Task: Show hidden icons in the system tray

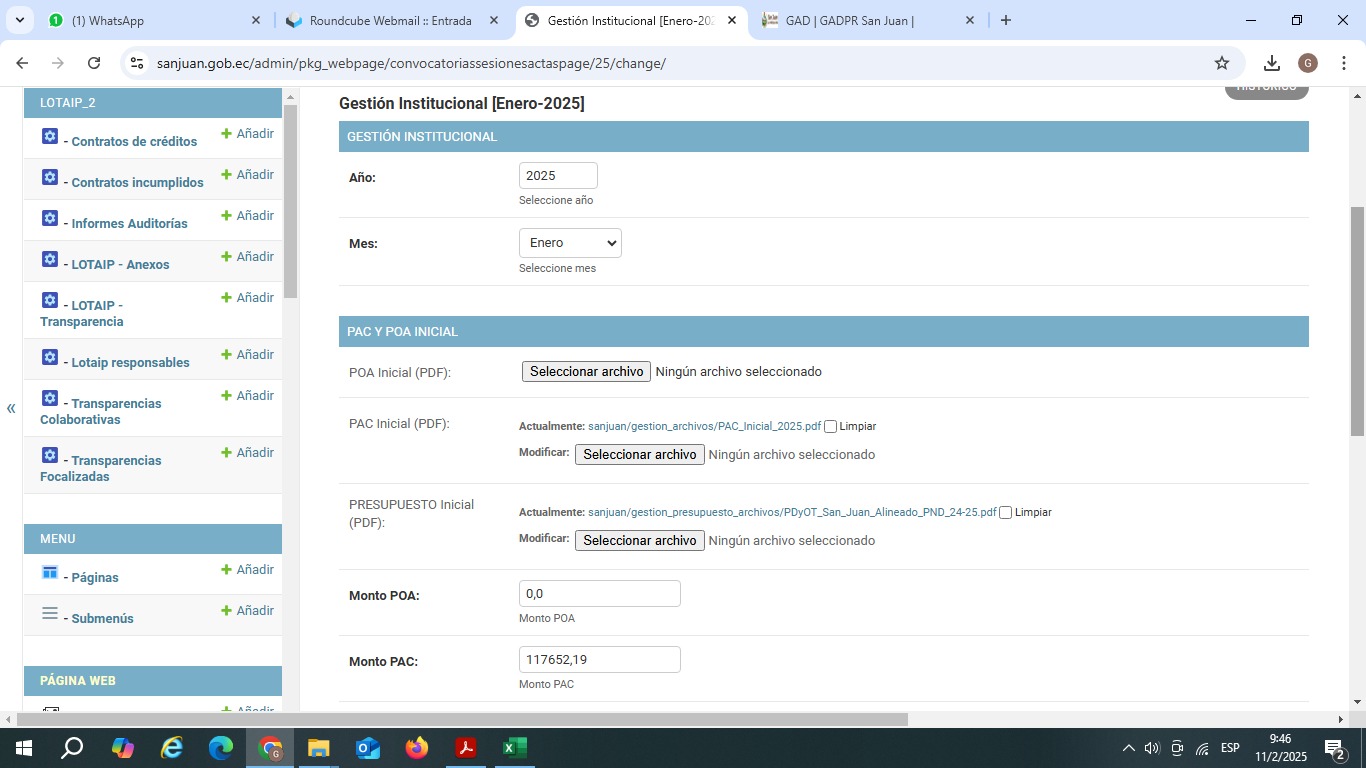Action: pyautogui.click(x=1128, y=748)
